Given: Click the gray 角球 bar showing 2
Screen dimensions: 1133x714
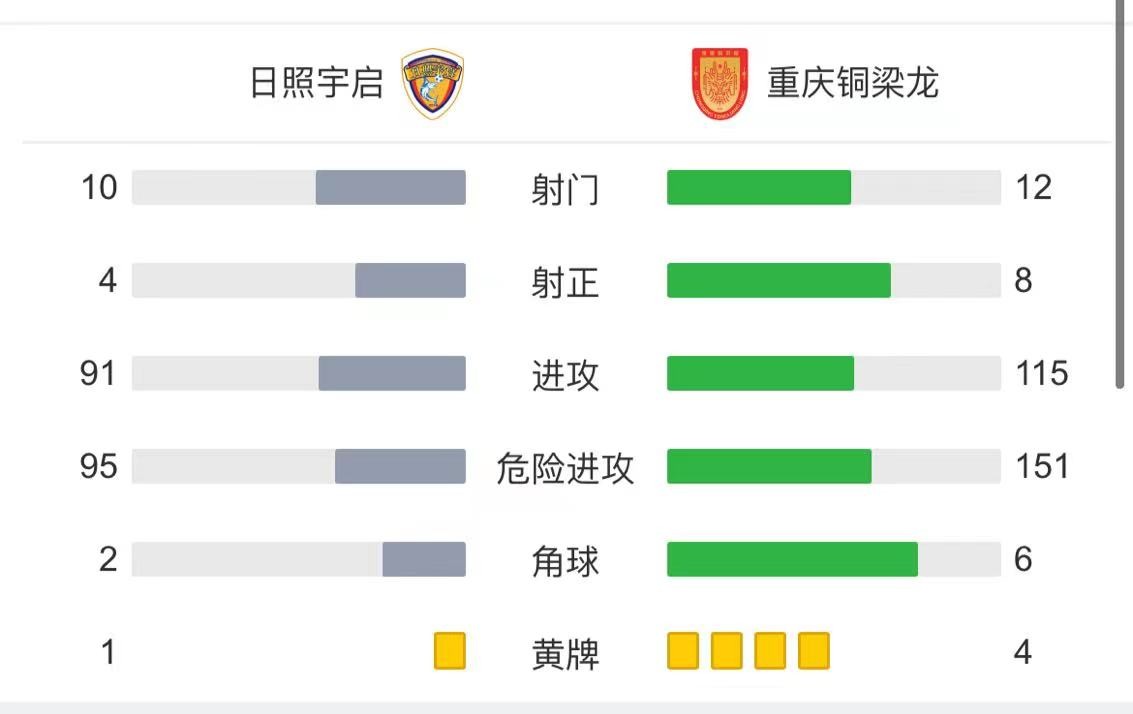Looking at the screenshot, I should click(423, 559).
